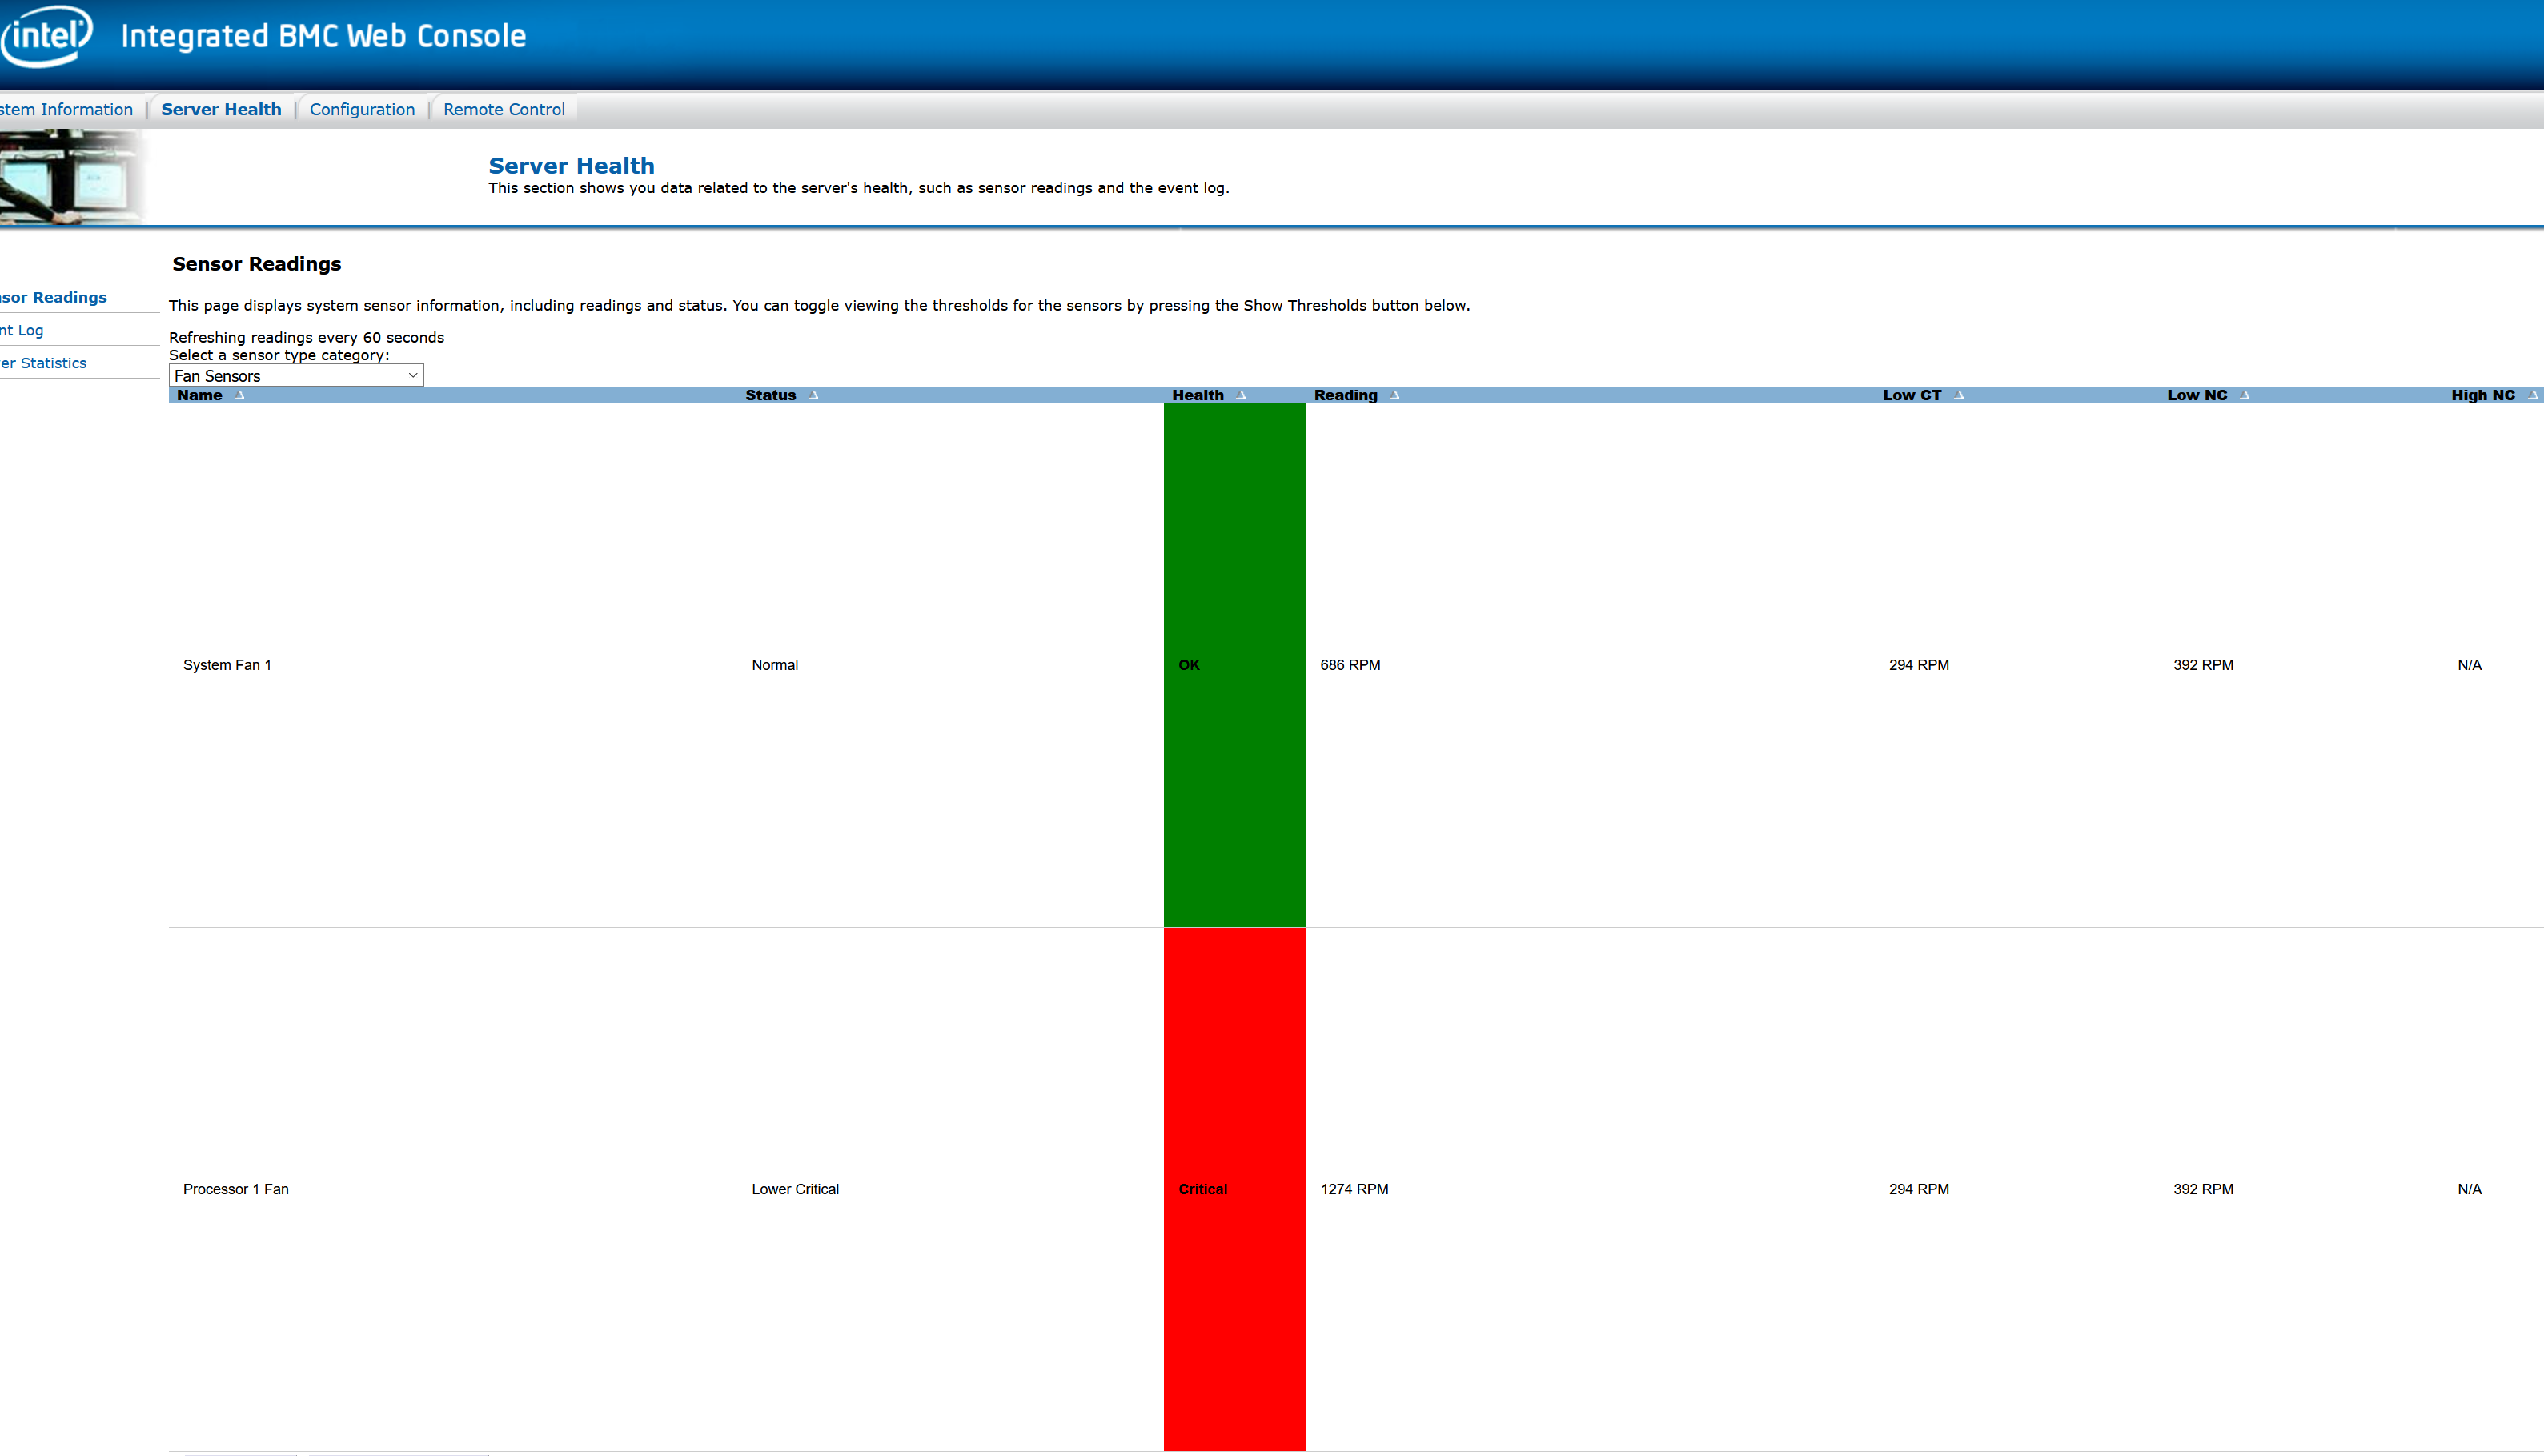Sort table by Reading column arrow
The width and height of the screenshot is (2544, 1456).
tap(1394, 395)
